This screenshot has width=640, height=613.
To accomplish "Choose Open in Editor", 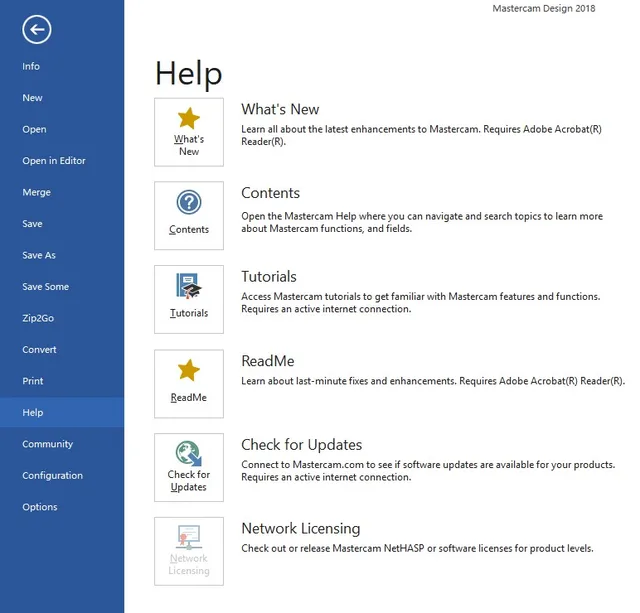I will (62, 161).
